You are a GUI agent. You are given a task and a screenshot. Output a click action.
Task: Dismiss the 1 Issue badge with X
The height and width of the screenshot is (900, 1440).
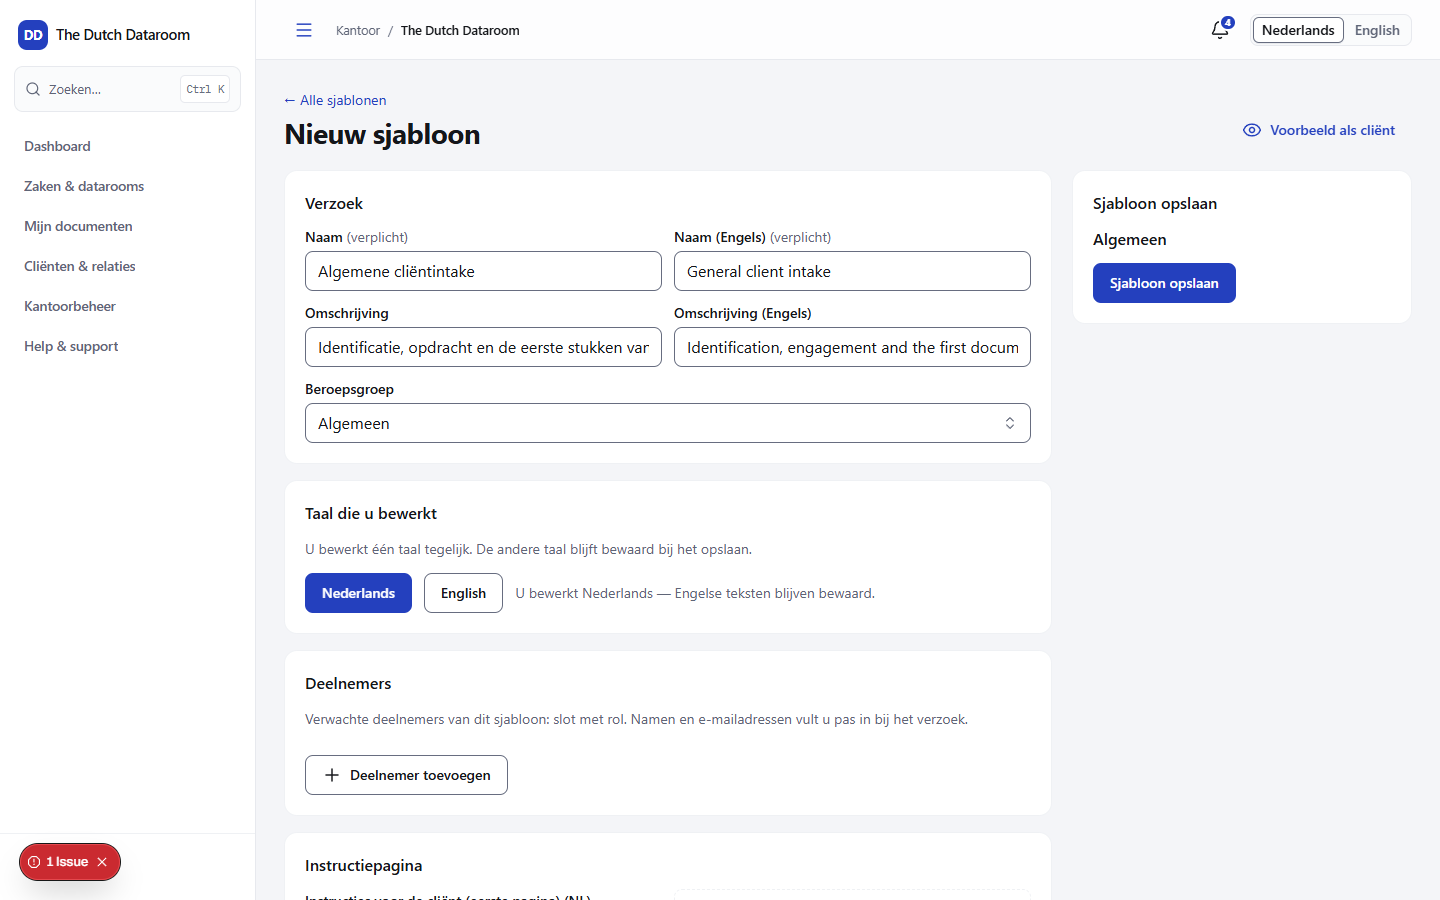(102, 862)
